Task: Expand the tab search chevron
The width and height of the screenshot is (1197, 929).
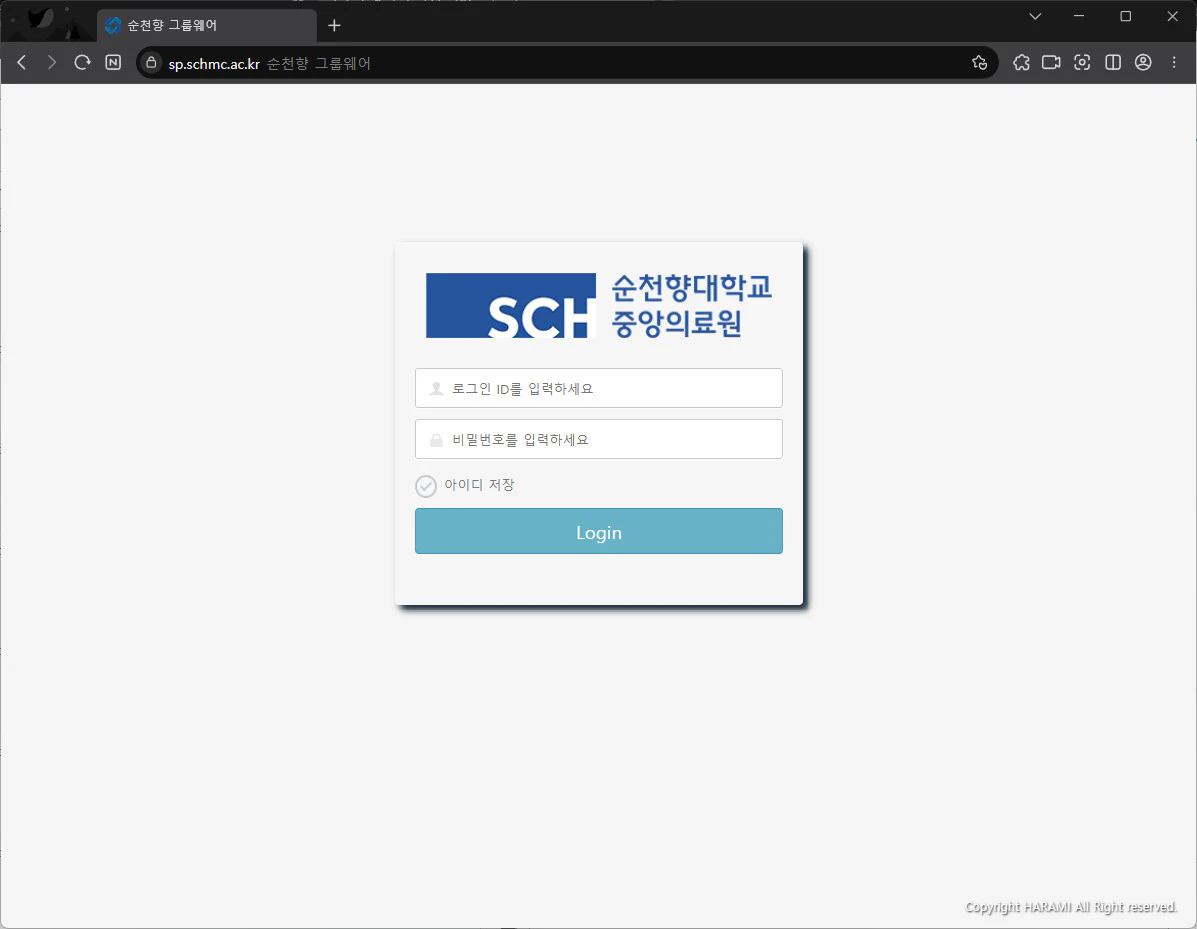Action: pos(1035,17)
